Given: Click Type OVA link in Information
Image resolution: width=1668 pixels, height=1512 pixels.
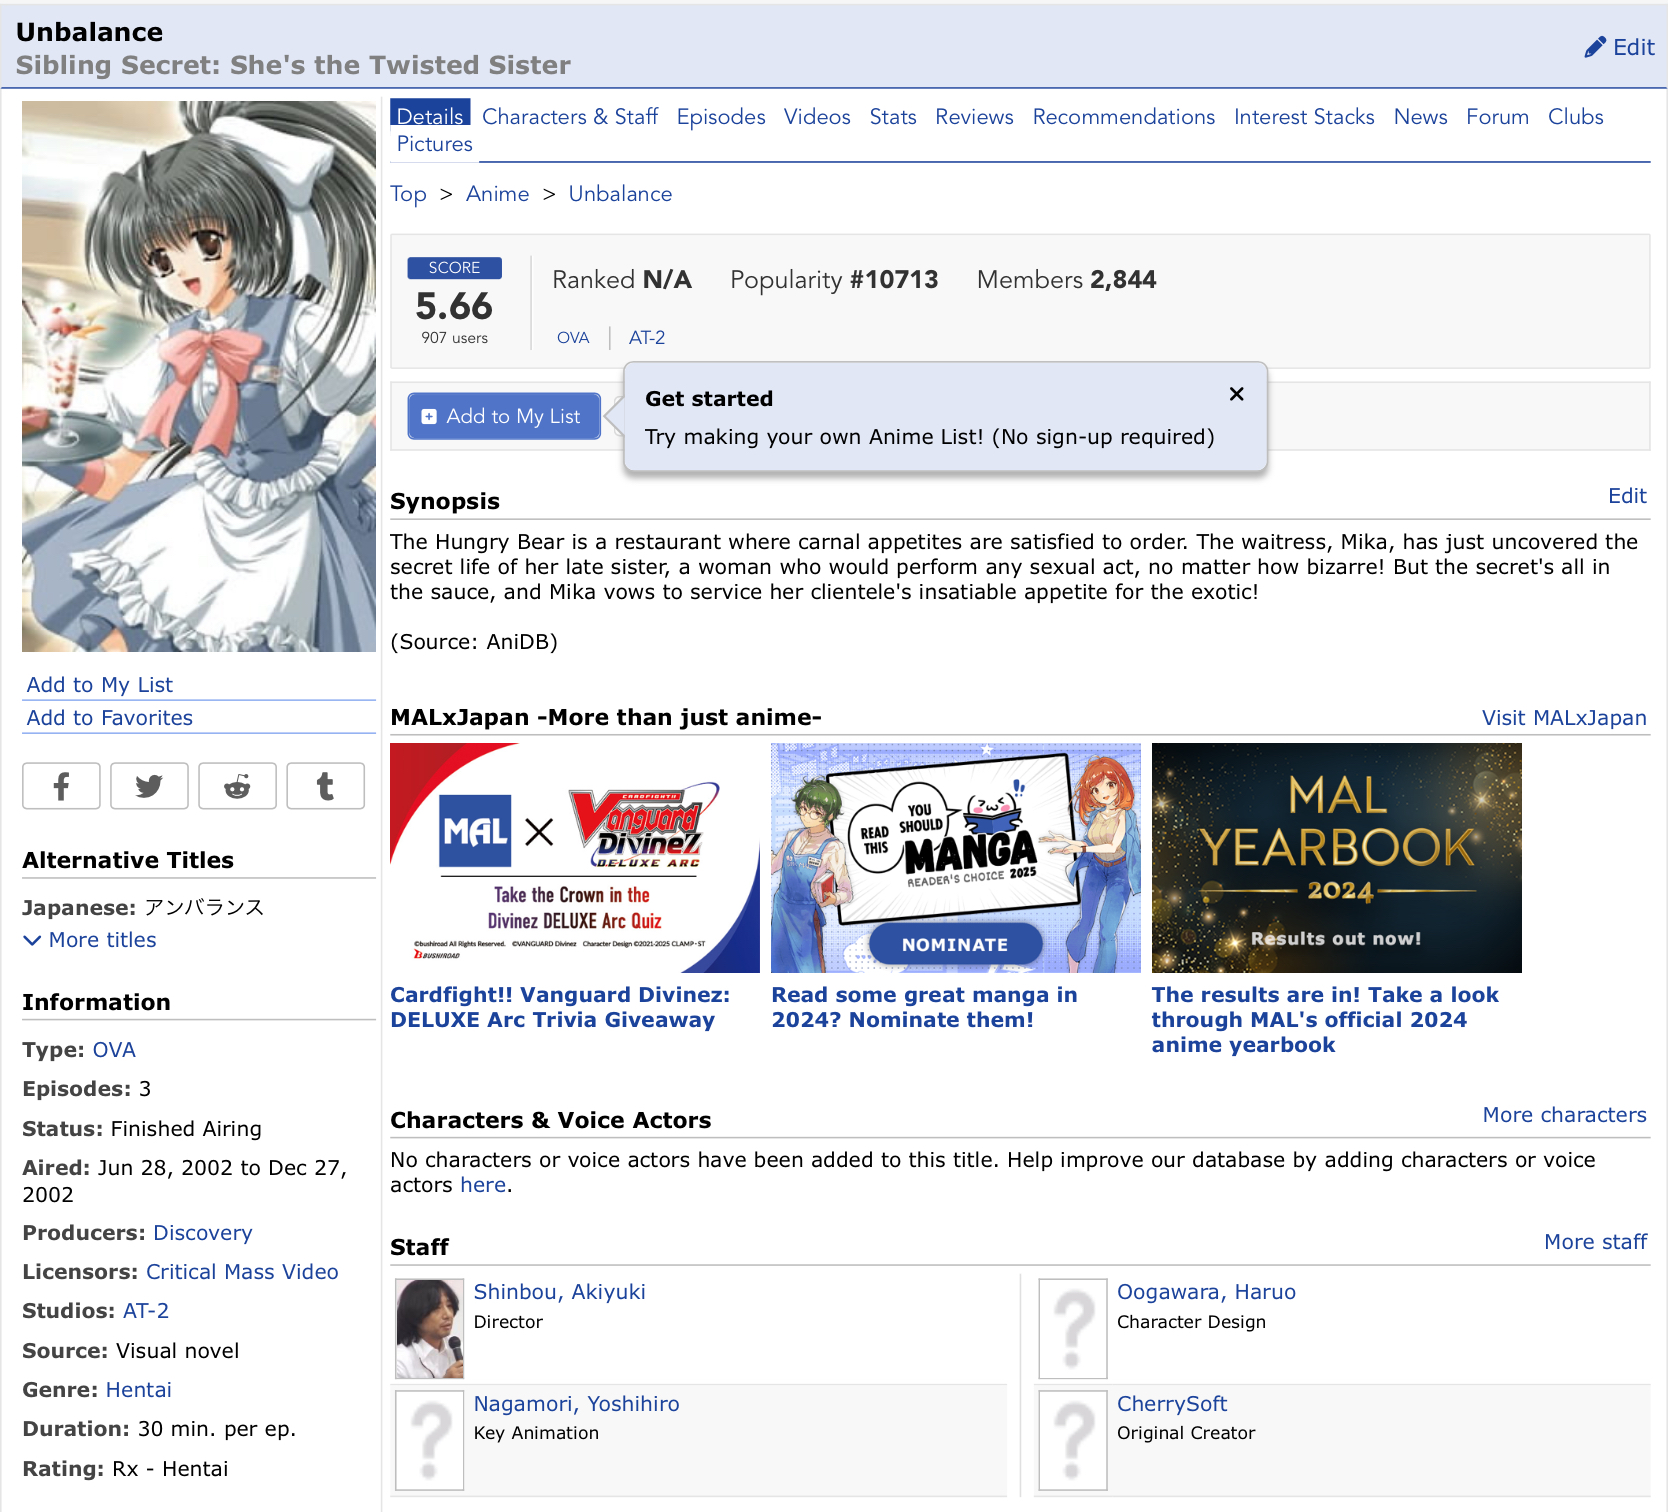Looking at the screenshot, I should [x=114, y=1050].
